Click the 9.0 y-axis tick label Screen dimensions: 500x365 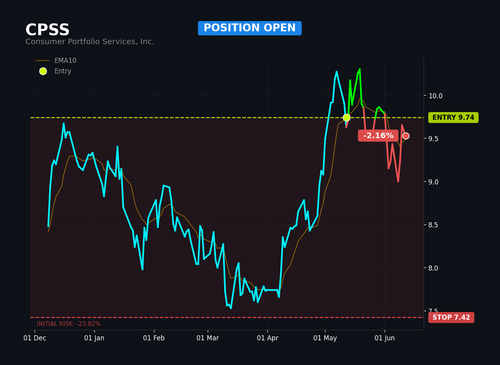433,182
